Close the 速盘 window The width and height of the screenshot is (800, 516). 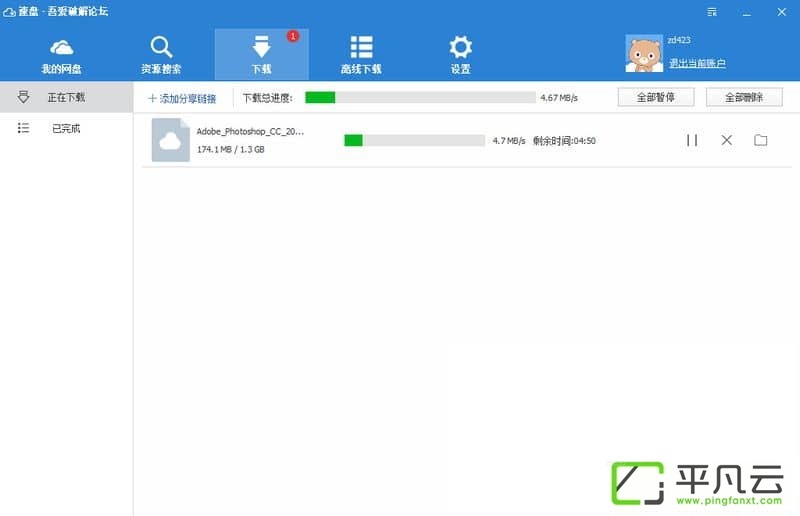pyautogui.click(x=781, y=12)
